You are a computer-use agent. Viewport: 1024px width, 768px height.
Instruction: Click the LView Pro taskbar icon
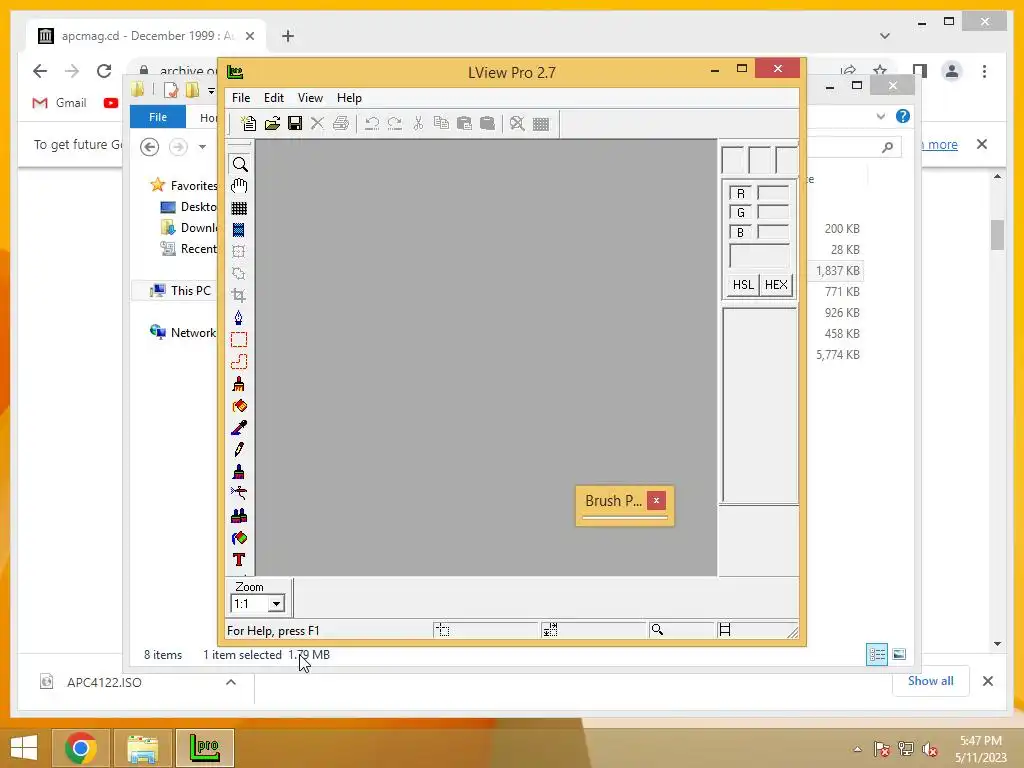pyautogui.click(x=204, y=748)
